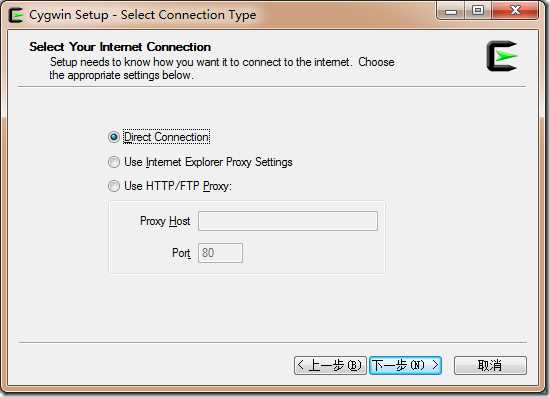This screenshot has height=397, width=550.
Task: Close the Cygwin Setup window
Action: point(515,11)
